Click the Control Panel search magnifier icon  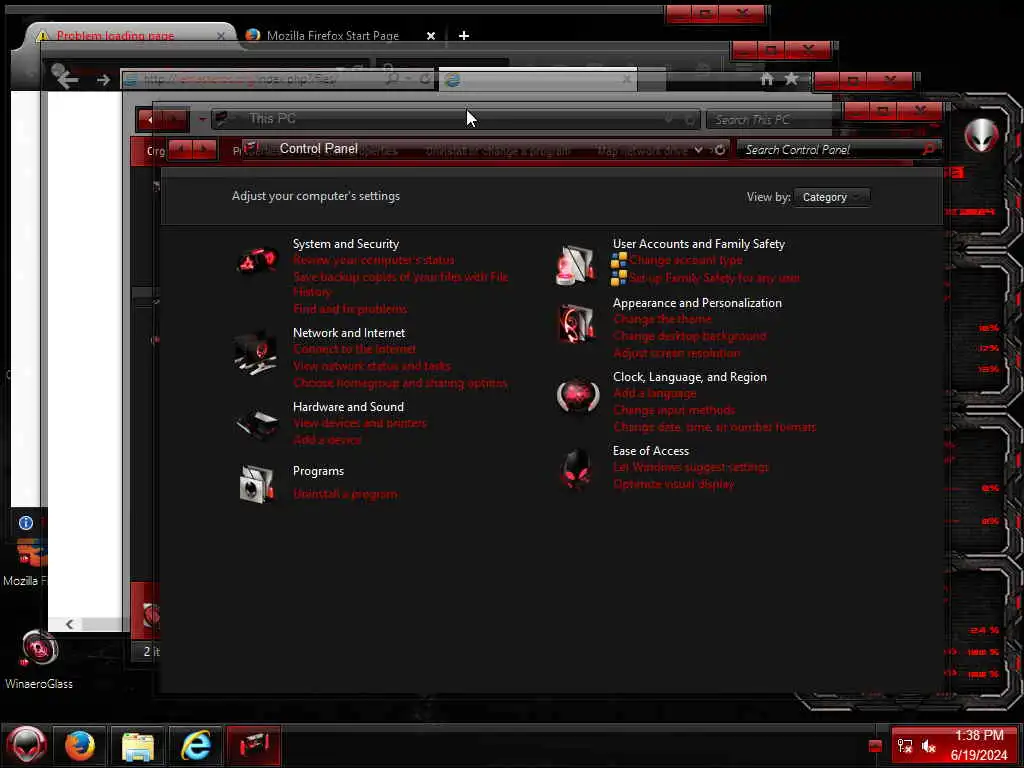(x=928, y=150)
